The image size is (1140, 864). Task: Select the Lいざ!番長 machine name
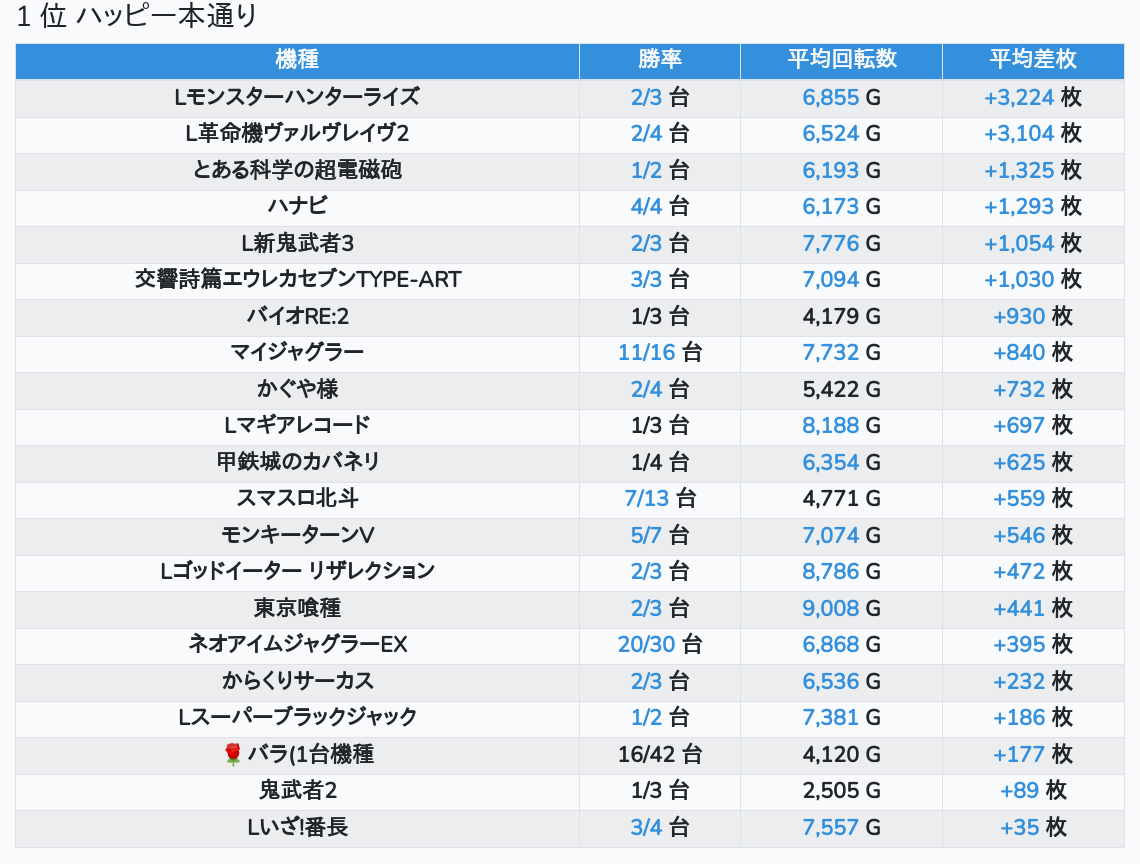(297, 827)
